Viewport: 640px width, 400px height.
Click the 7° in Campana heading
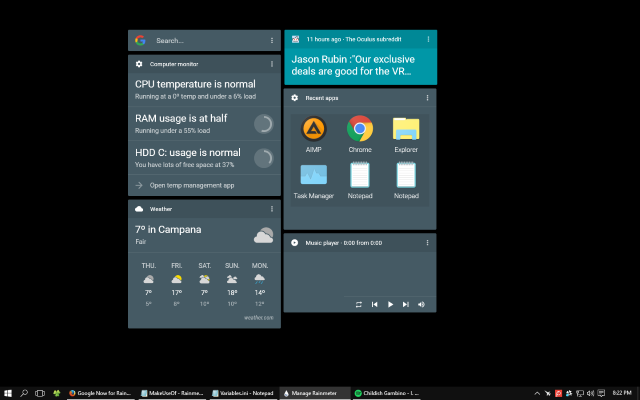(x=168, y=230)
